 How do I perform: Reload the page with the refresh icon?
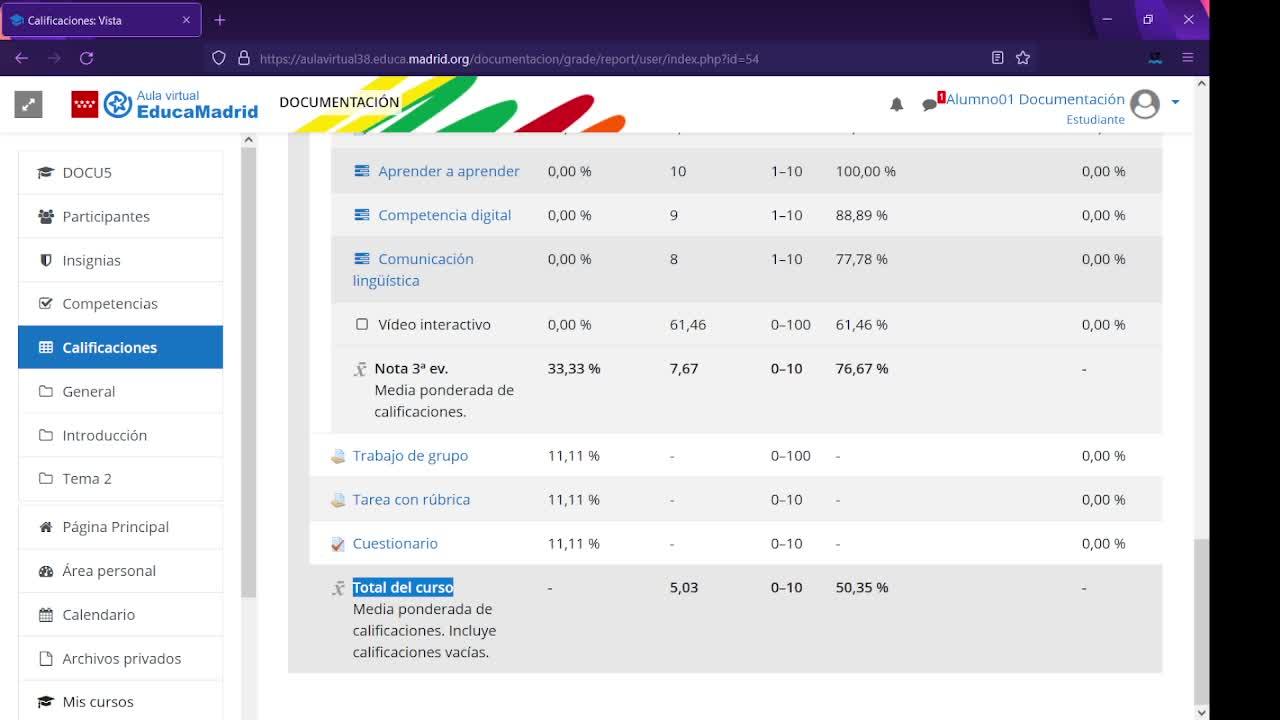coord(87,58)
